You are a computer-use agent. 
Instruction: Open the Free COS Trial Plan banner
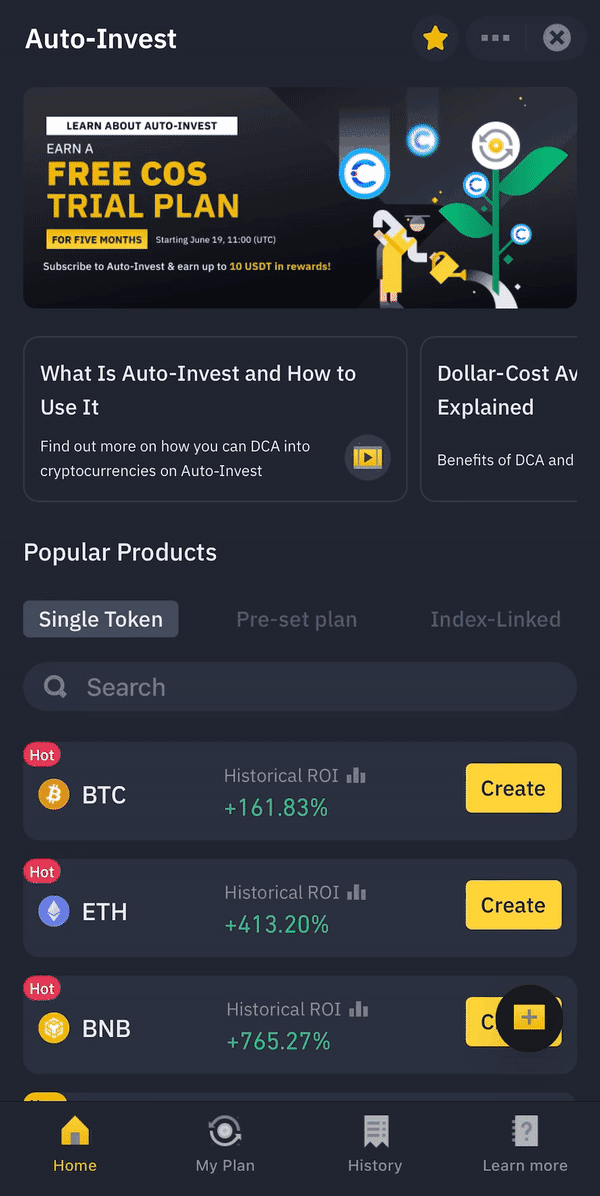click(300, 197)
